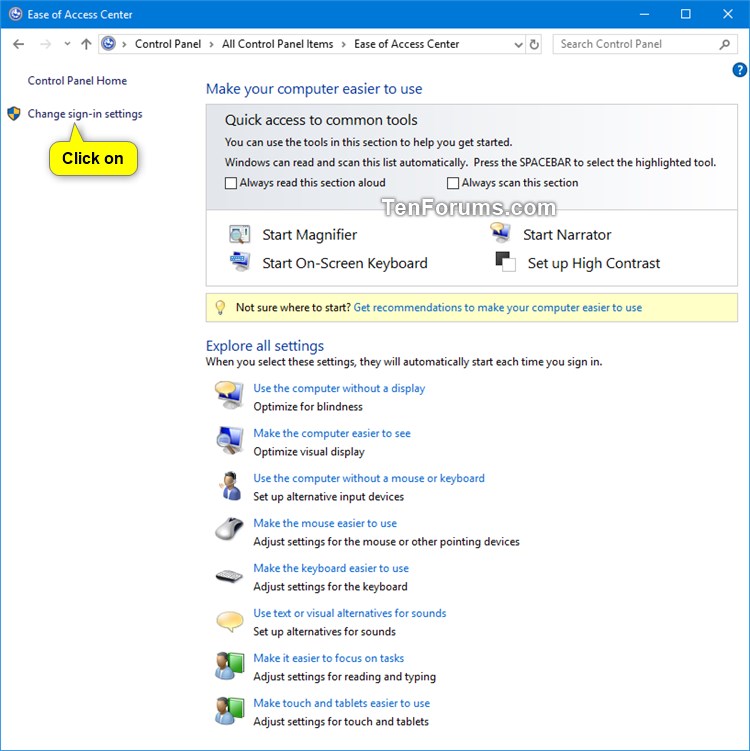The width and height of the screenshot is (750, 751).
Task: Open the blue Help question mark
Action: (739, 70)
